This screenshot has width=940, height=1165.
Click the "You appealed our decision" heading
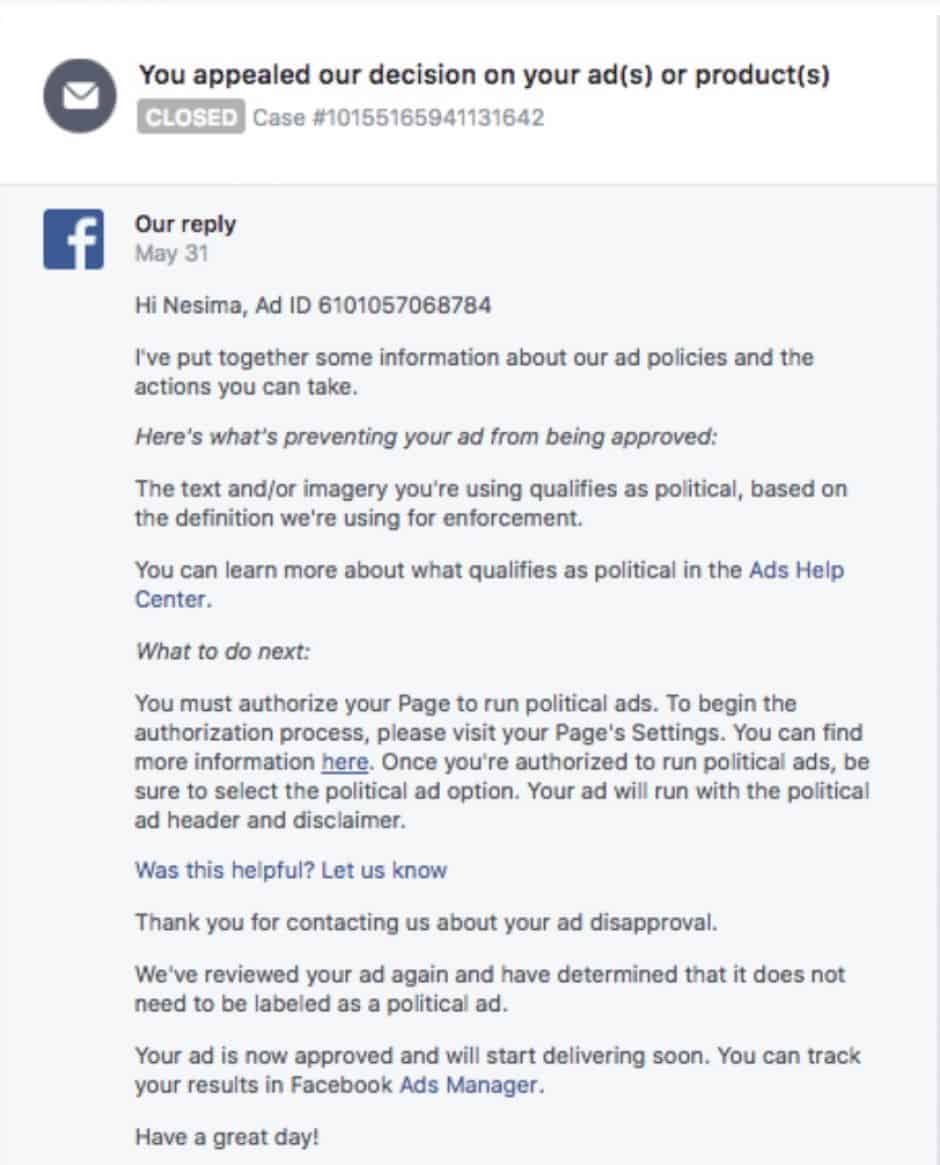484,75
